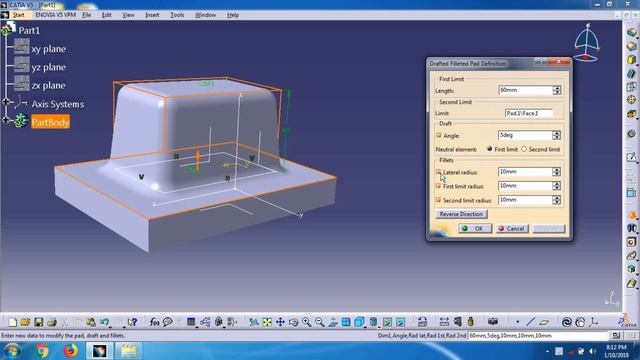Select the Plane tool in bottom toolbar
Image resolution: width=640 pixels, height=360 pixels.
point(544,322)
